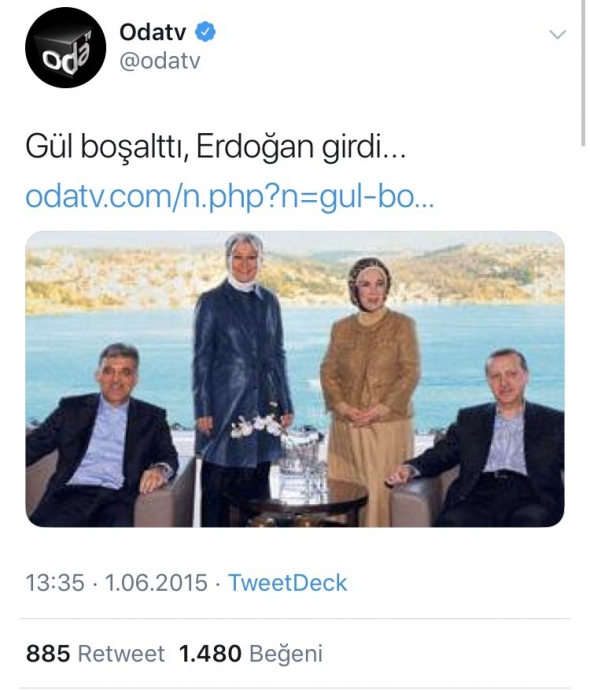Click the 13:35 · 1.06.2015 timestamp
This screenshot has width=590, height=690.
[x=116, y=583]
